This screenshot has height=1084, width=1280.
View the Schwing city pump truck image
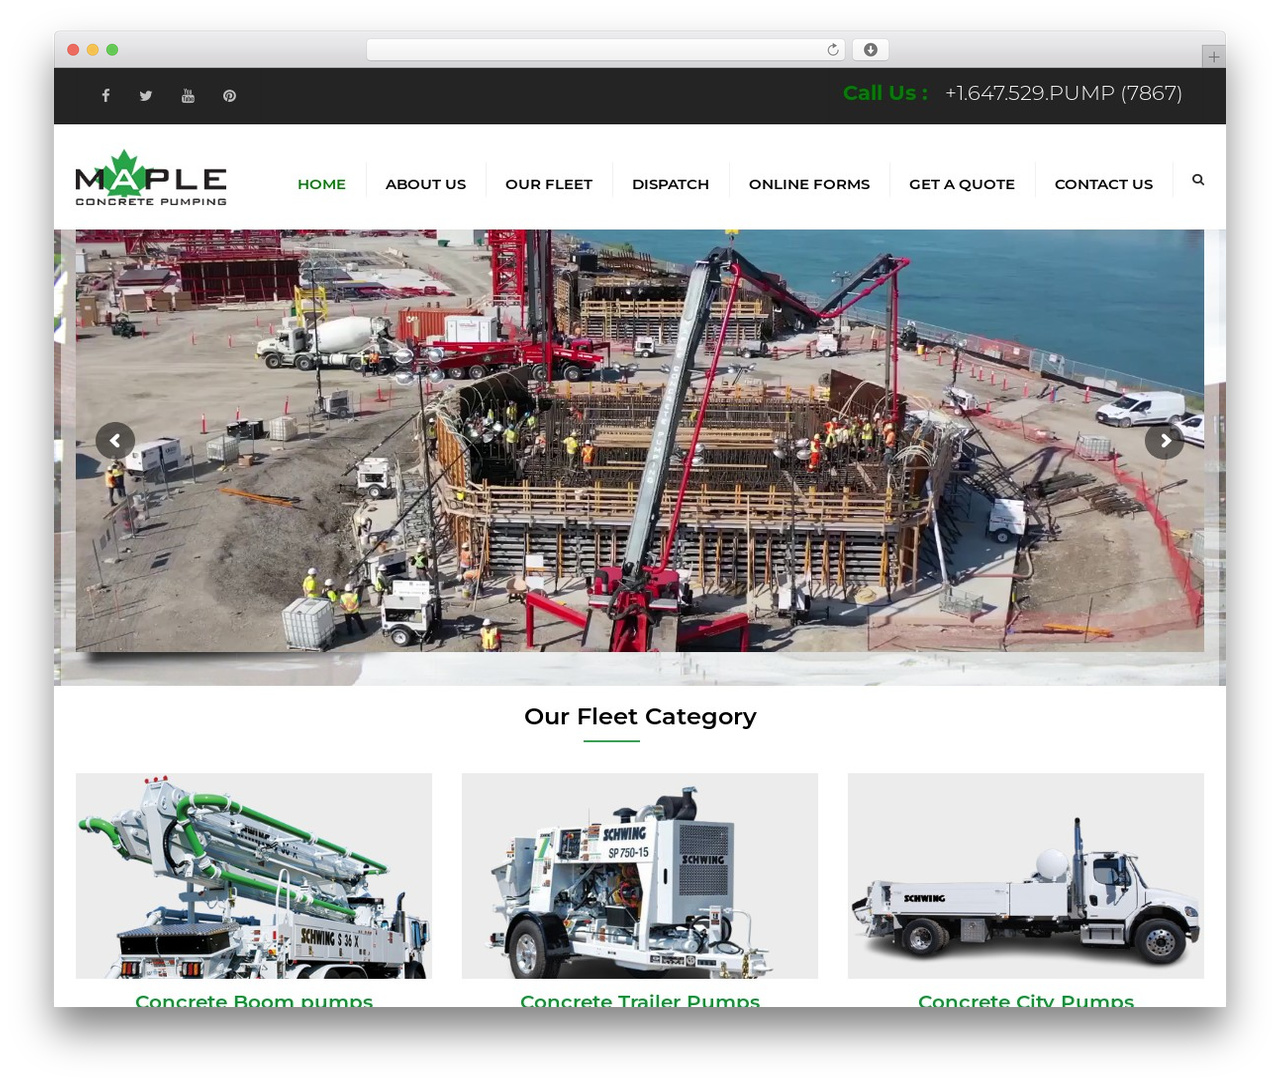[x=1026, y=876]
